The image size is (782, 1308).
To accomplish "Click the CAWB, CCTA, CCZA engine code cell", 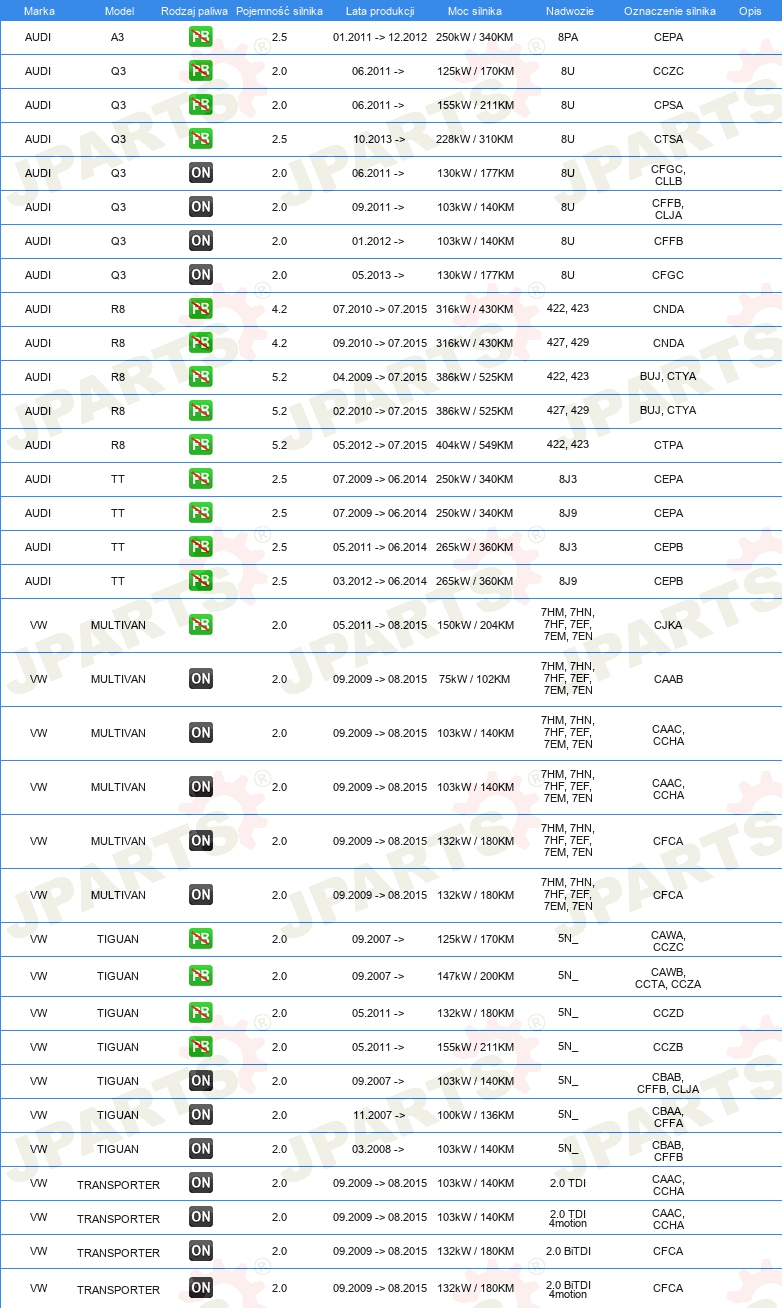I will [668, 977].
